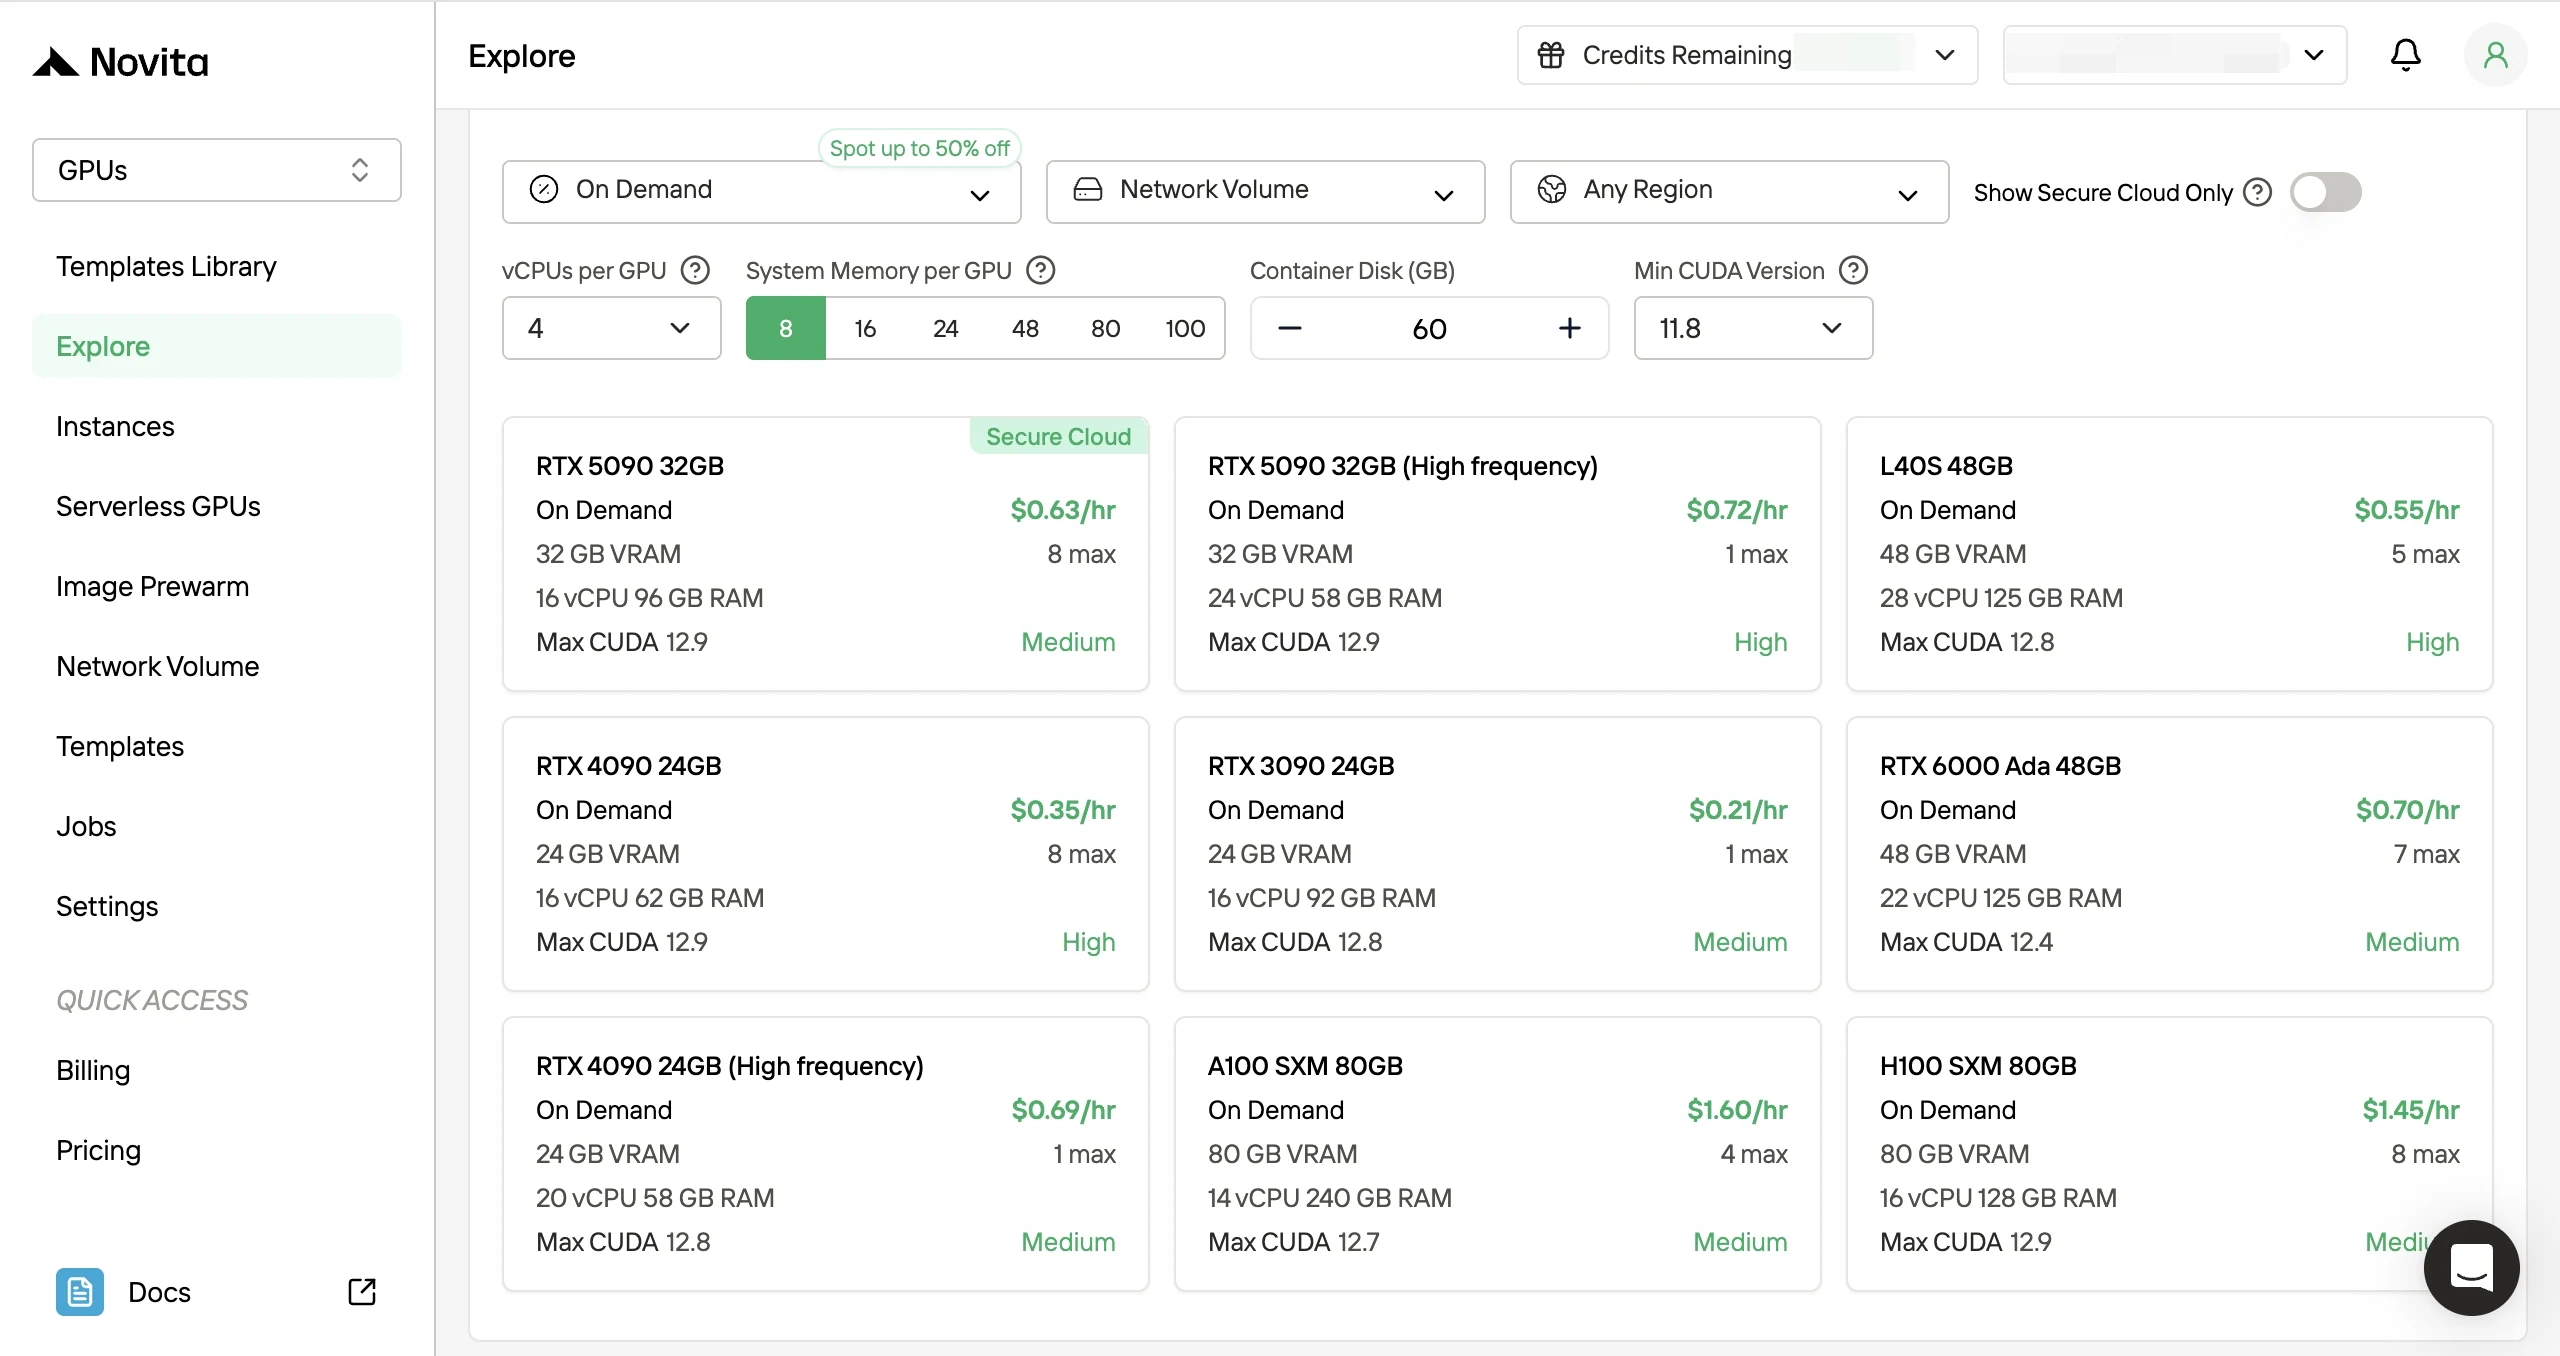Open the Min CUDA Version 11.8 dropdown
The width and height of the screenshot is (2560, 1356).
click(1753, 328)
